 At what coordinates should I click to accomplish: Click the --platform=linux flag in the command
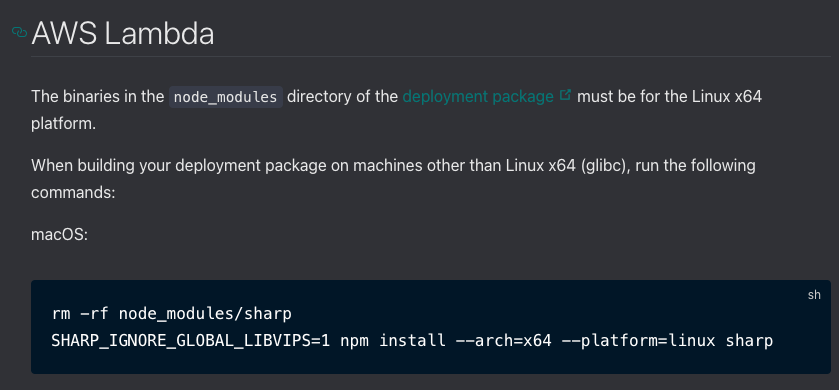click(x=638, y=340)
